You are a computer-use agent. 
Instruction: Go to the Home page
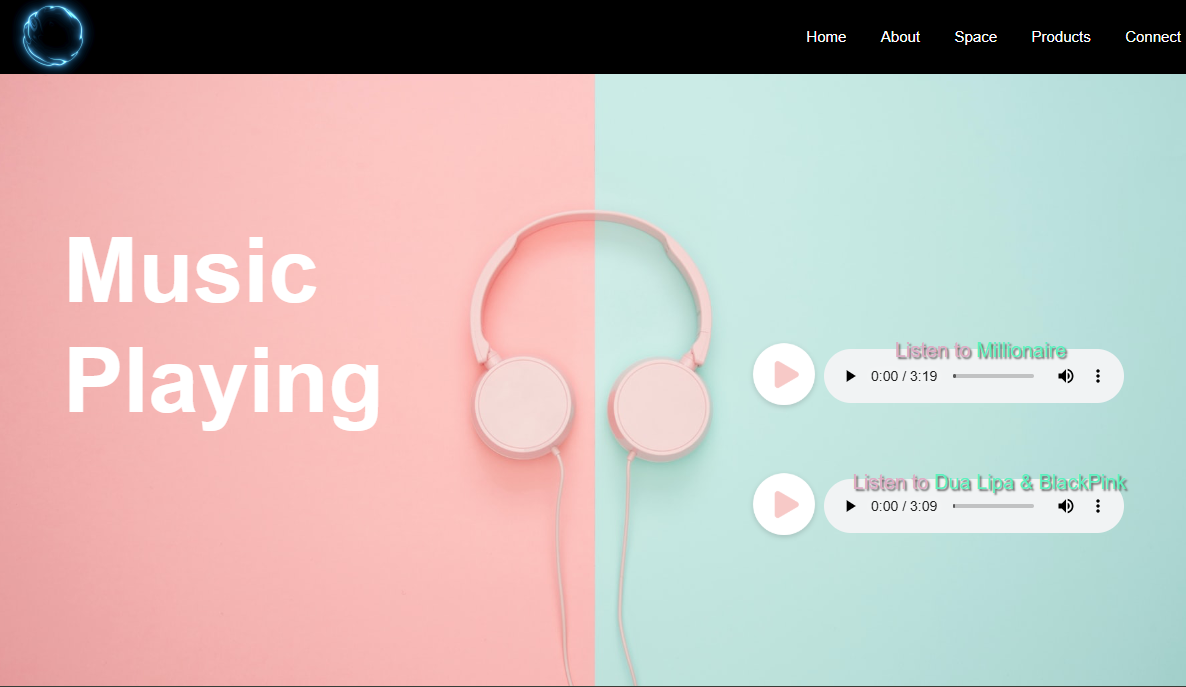pyautogui.click(x=826, y=37)
